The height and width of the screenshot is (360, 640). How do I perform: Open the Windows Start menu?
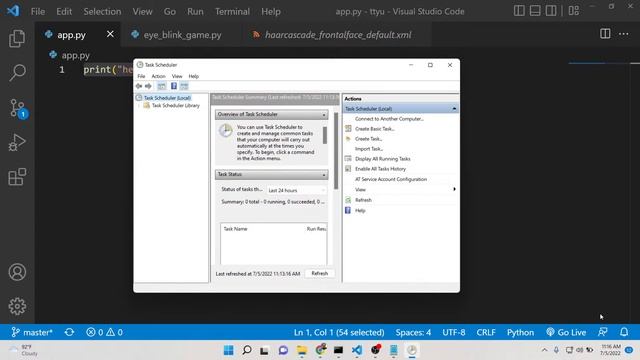pos(229,350)
